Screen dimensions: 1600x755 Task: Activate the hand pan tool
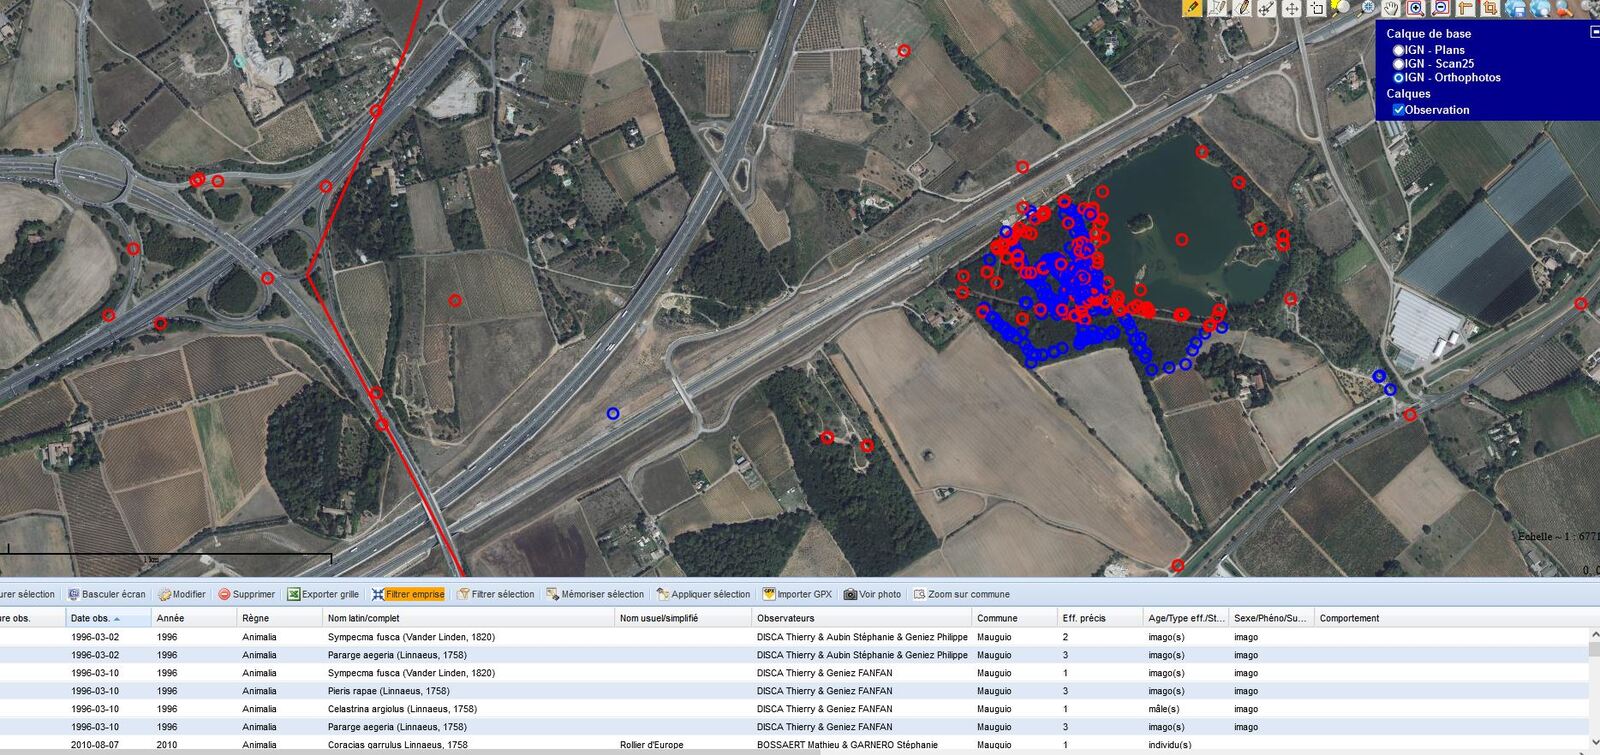1391,8
